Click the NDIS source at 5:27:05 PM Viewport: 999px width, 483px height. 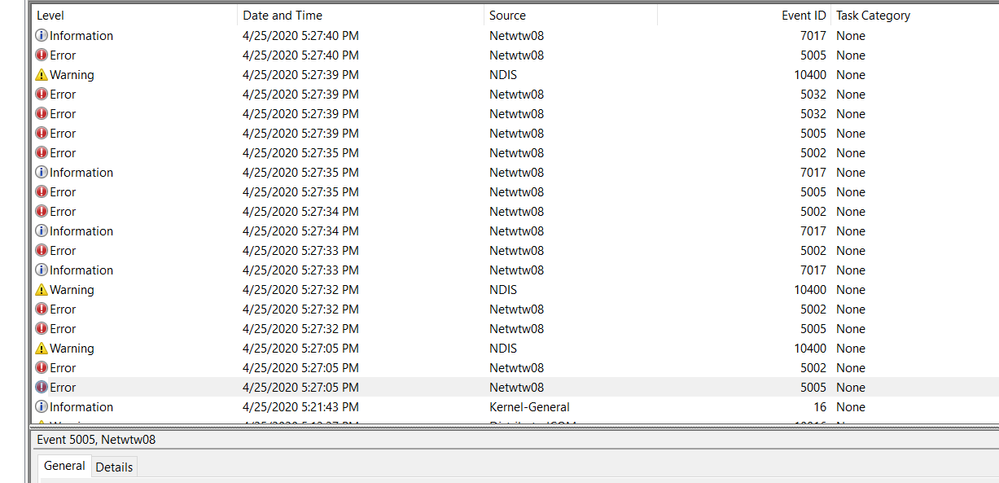point(503,349)
